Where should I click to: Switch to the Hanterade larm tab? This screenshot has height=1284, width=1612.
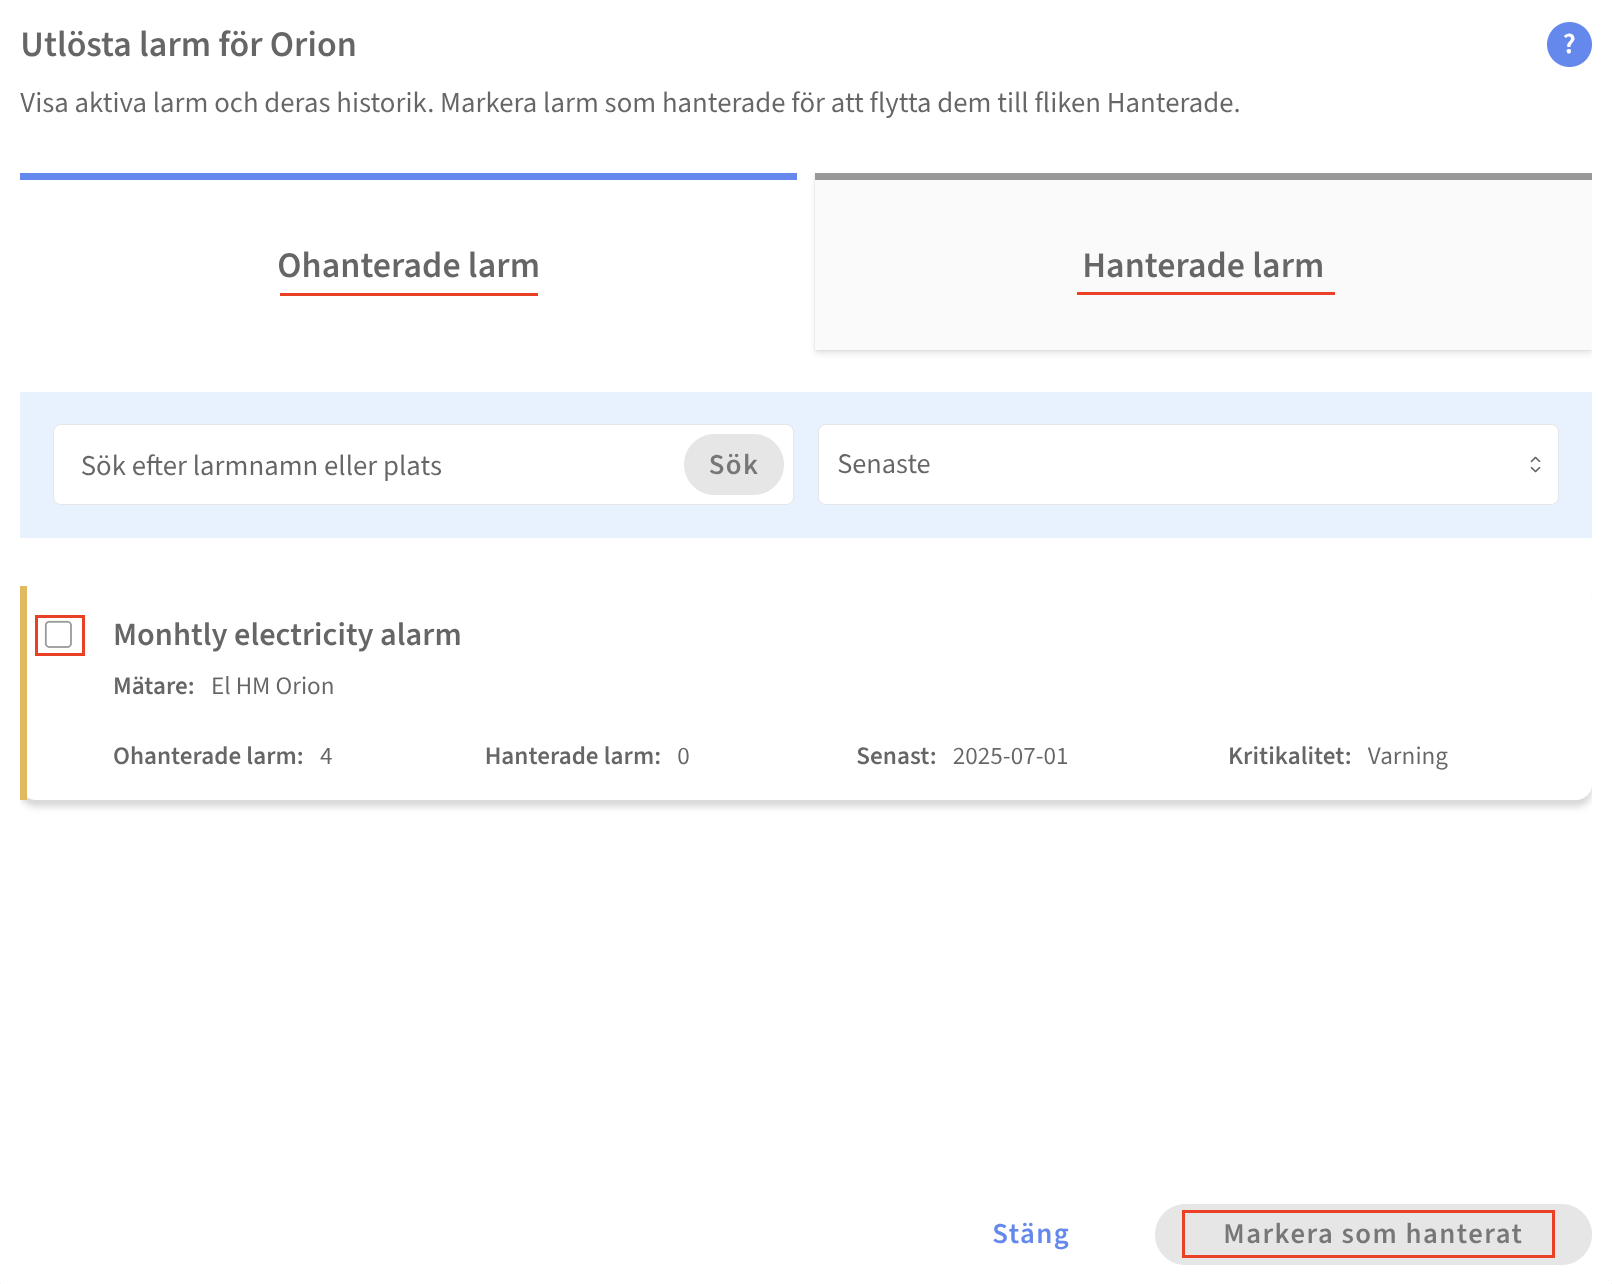pyautogui.click(x=1203, y=266)
